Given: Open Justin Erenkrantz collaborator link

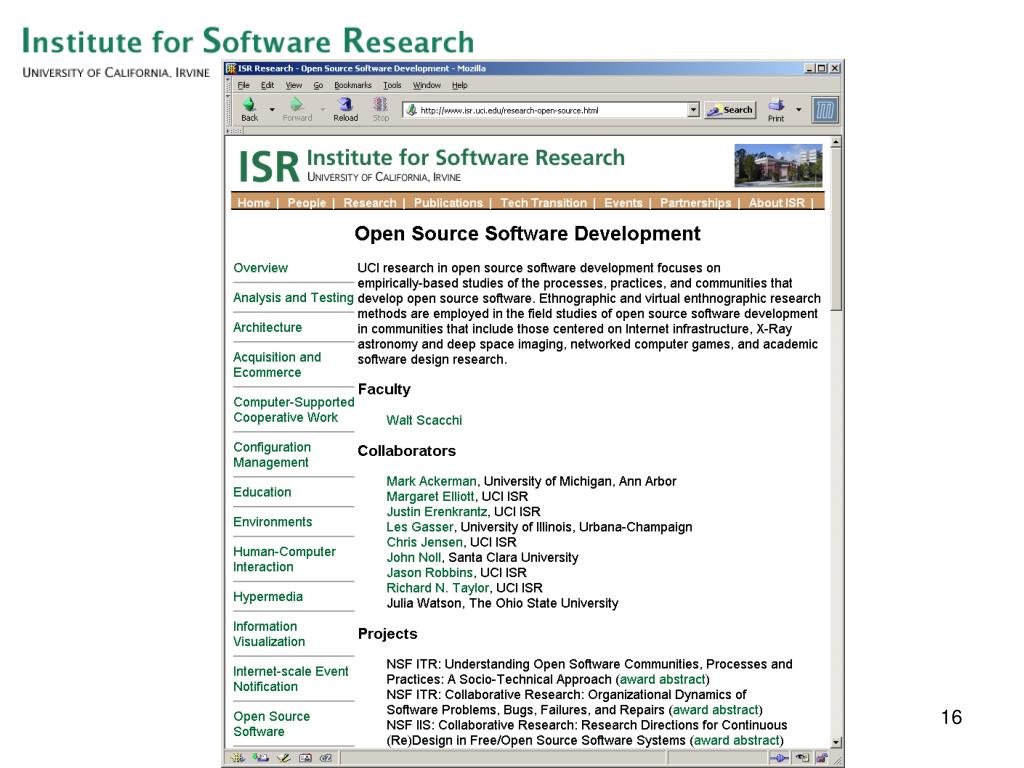Looking at the screenshot, I should (x=436, y=511).
